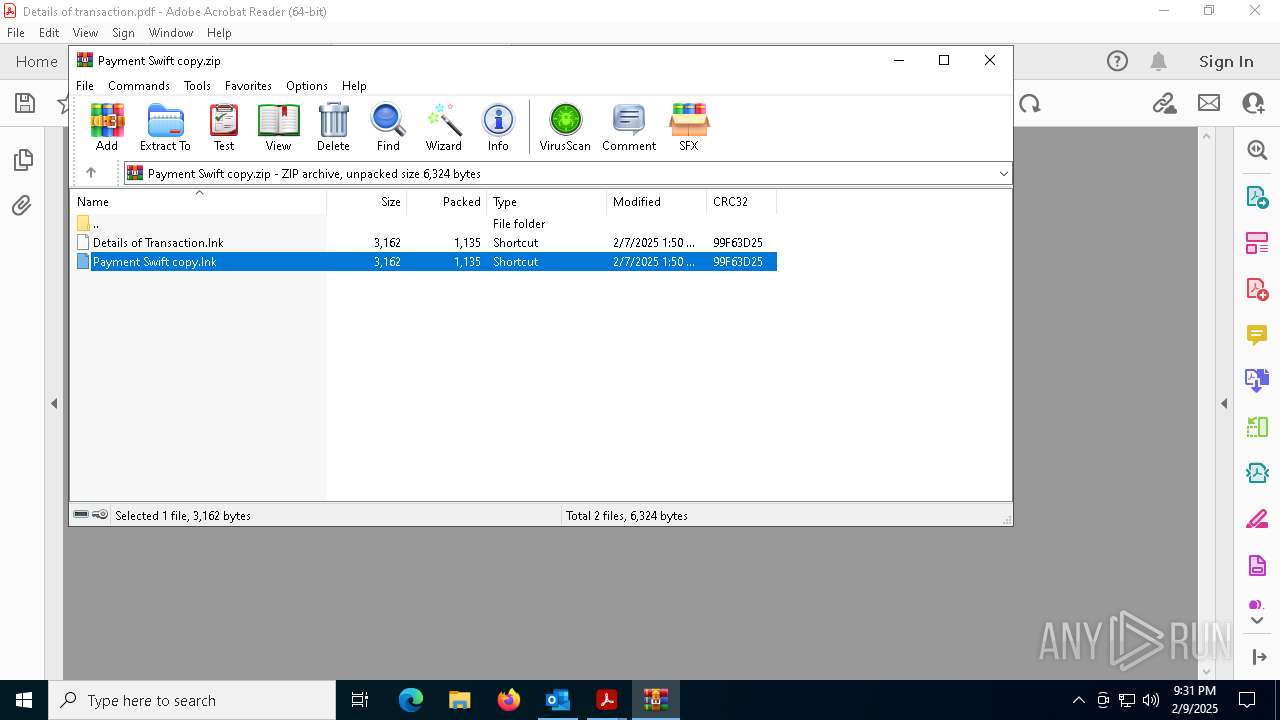Open Acrobat notifications bell
The image size is (1280, 720).
click(1158, 61)
